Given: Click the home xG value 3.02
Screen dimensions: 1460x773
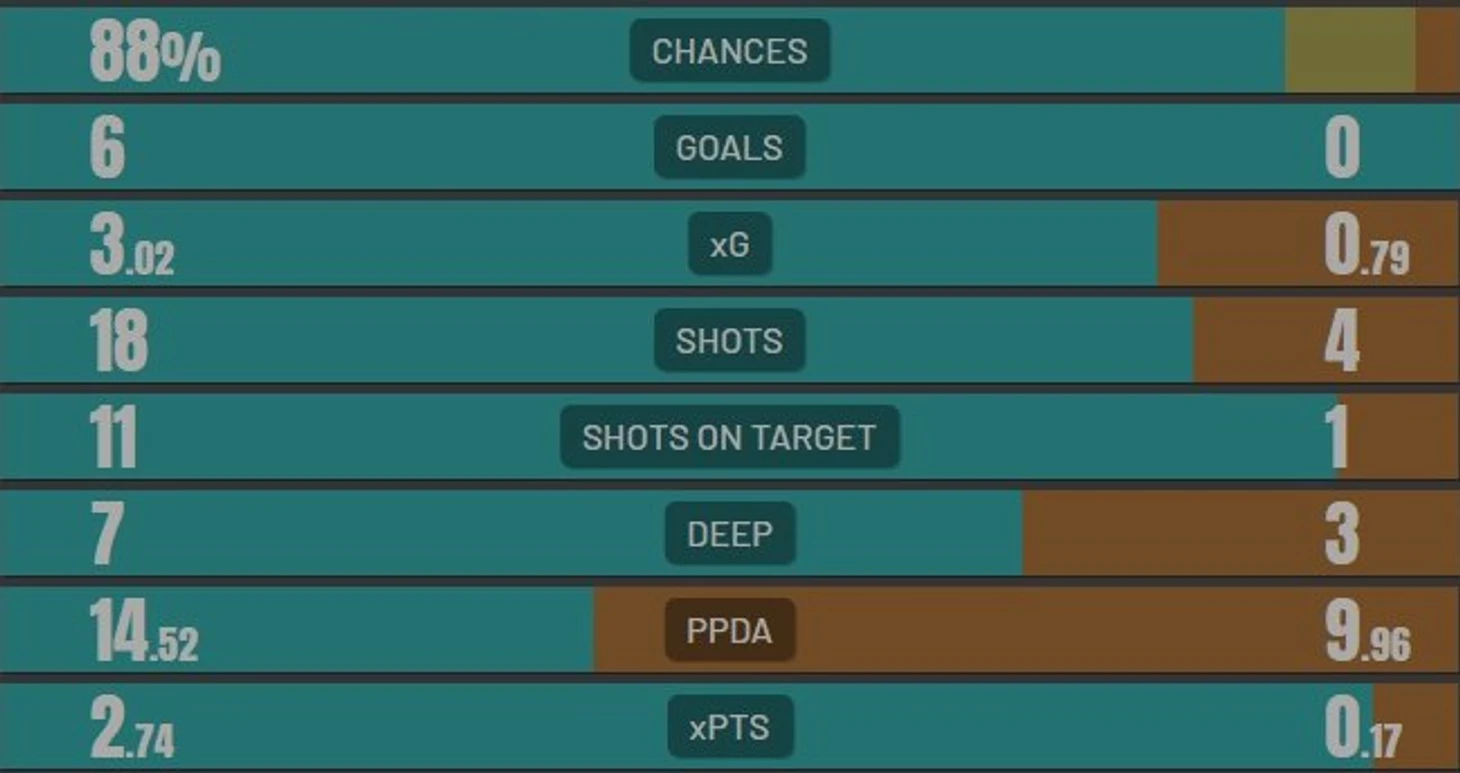Looking at the screenshot, I should click(x=132, y=245).
